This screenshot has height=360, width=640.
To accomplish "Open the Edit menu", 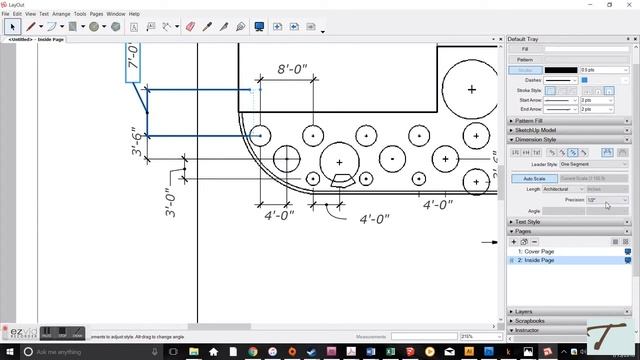I will click(x=17, y=14).
